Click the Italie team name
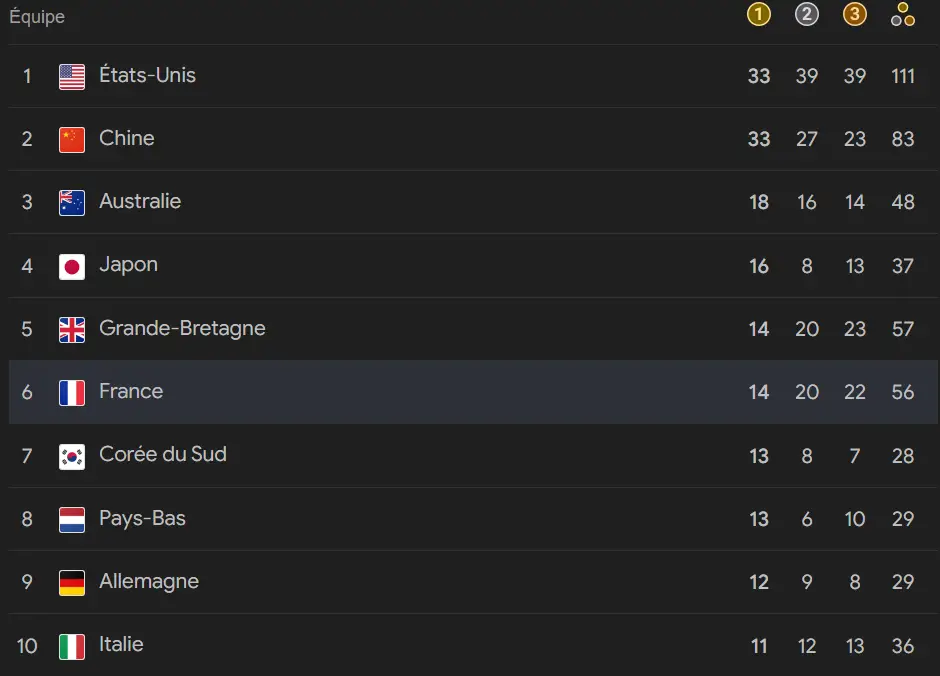 click(x=121, y=644)
